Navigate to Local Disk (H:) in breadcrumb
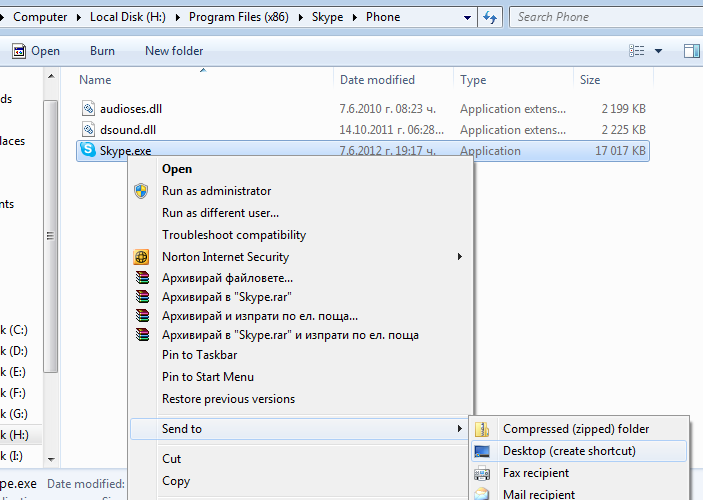 pos(128,17)
